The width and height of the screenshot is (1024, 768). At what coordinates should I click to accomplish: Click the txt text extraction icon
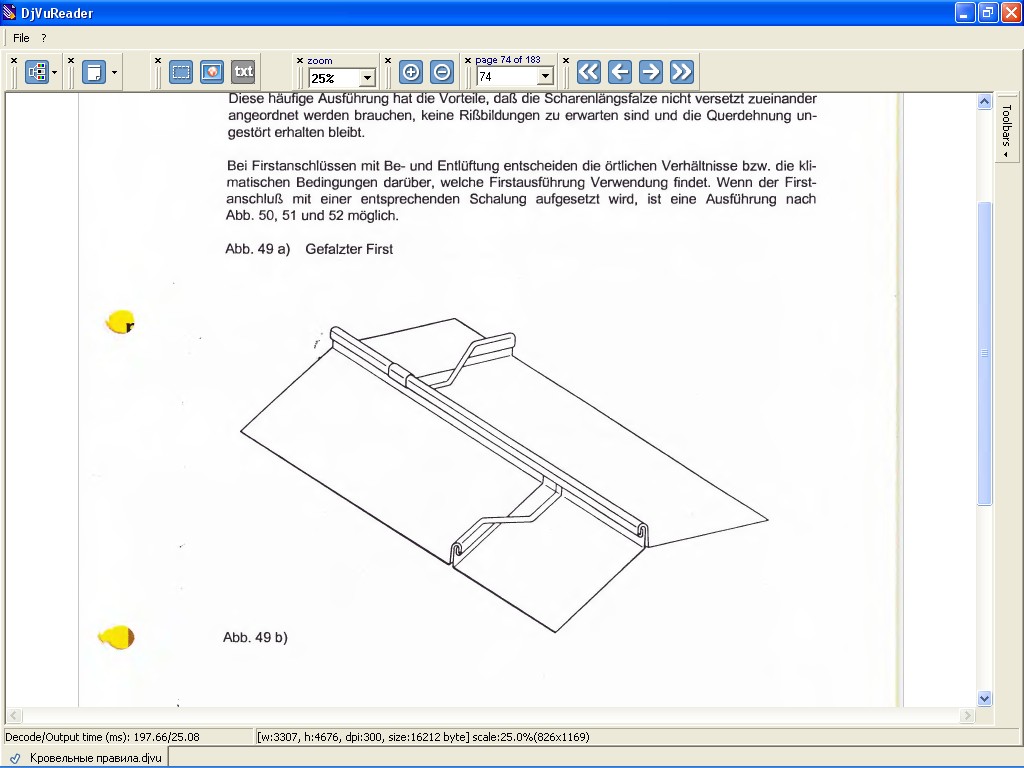pyautogui.click(x=244, y=72)
